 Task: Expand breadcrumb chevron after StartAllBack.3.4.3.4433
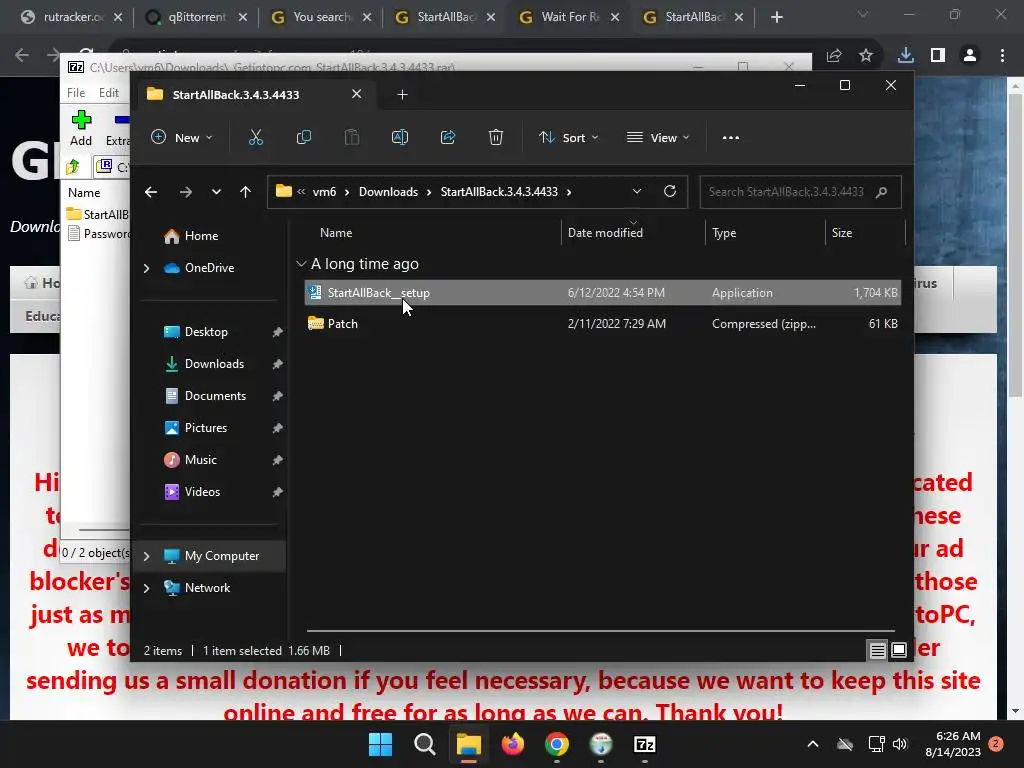(x=569, y=192)
